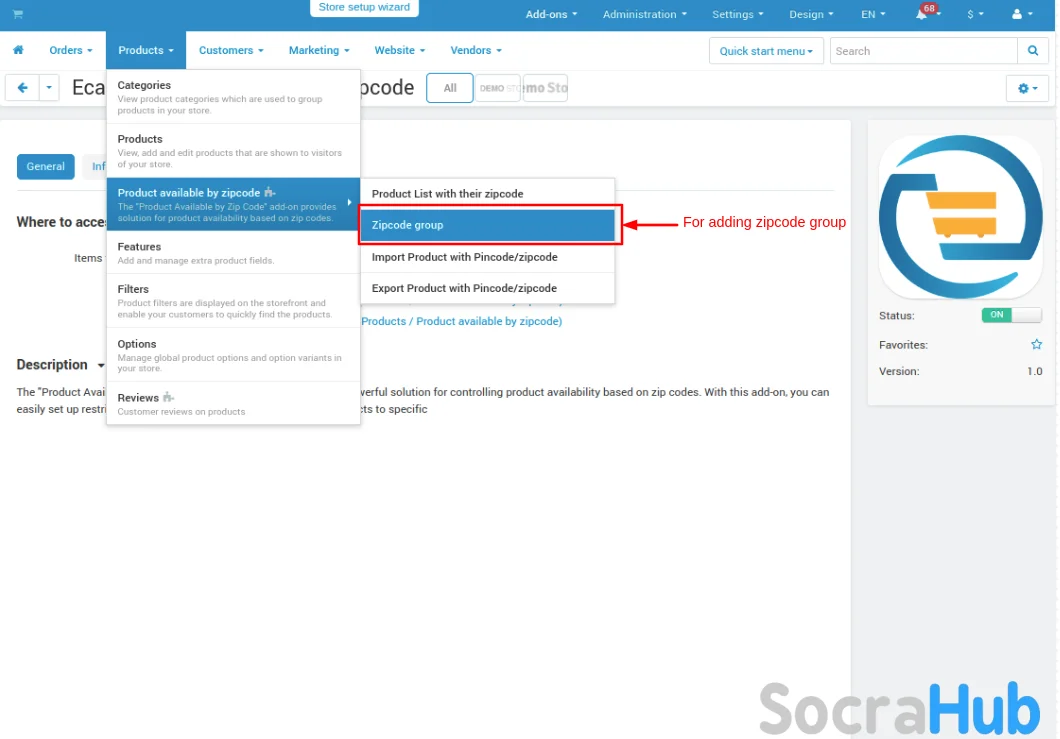Open the Vendors menu
Image resolution: width=1060 pixels, height=739 pixels.
point(476,50)
